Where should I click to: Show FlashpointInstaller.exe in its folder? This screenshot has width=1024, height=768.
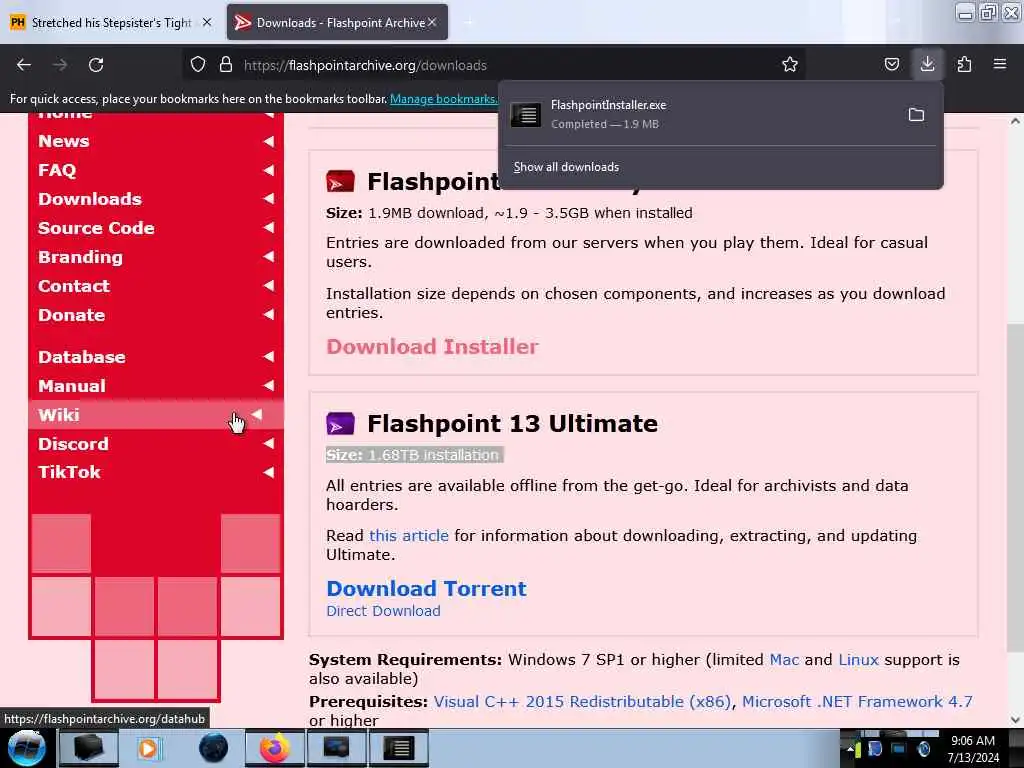click(x=916, y=115)
